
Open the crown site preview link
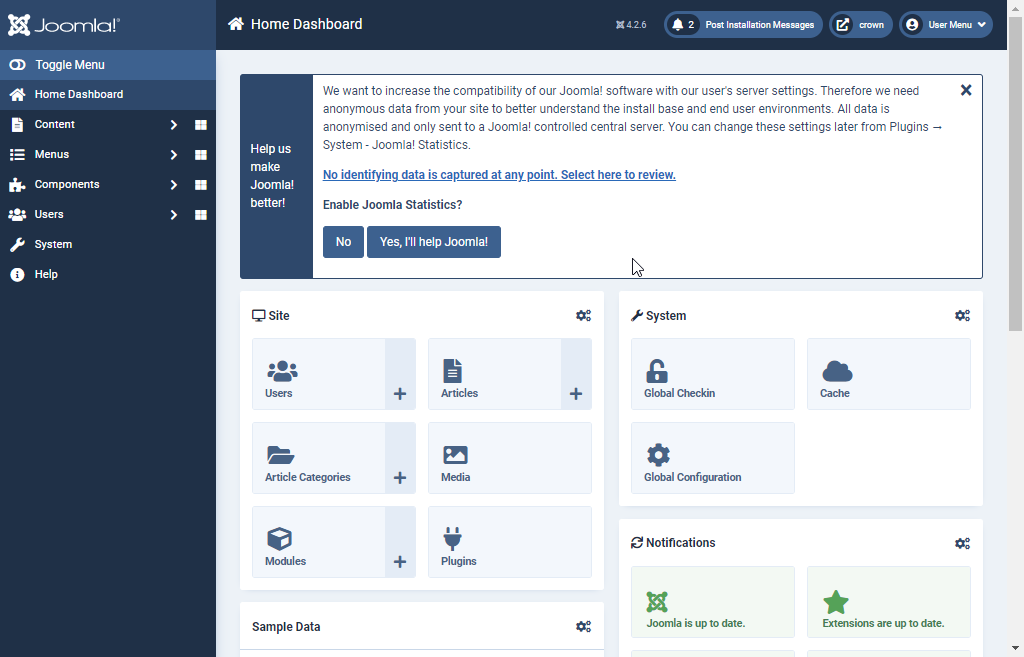point(861,25)
